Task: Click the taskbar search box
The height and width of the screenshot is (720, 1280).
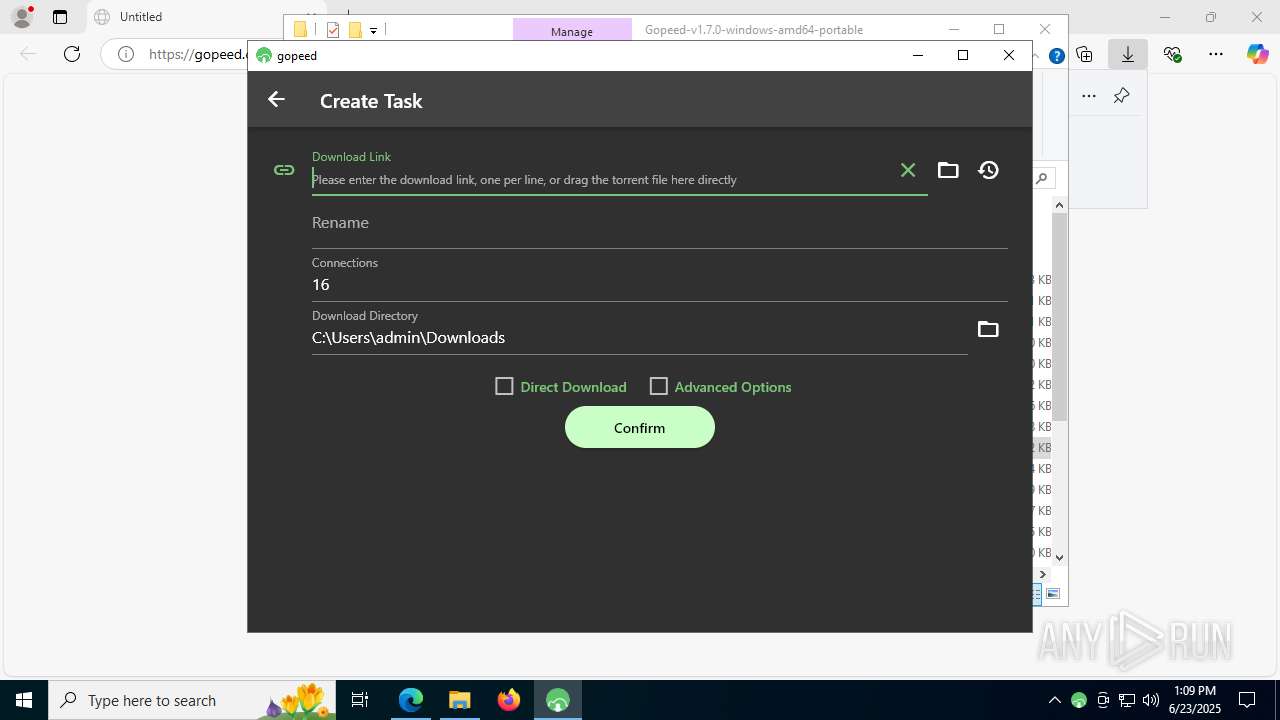Action: pos(193,700)
